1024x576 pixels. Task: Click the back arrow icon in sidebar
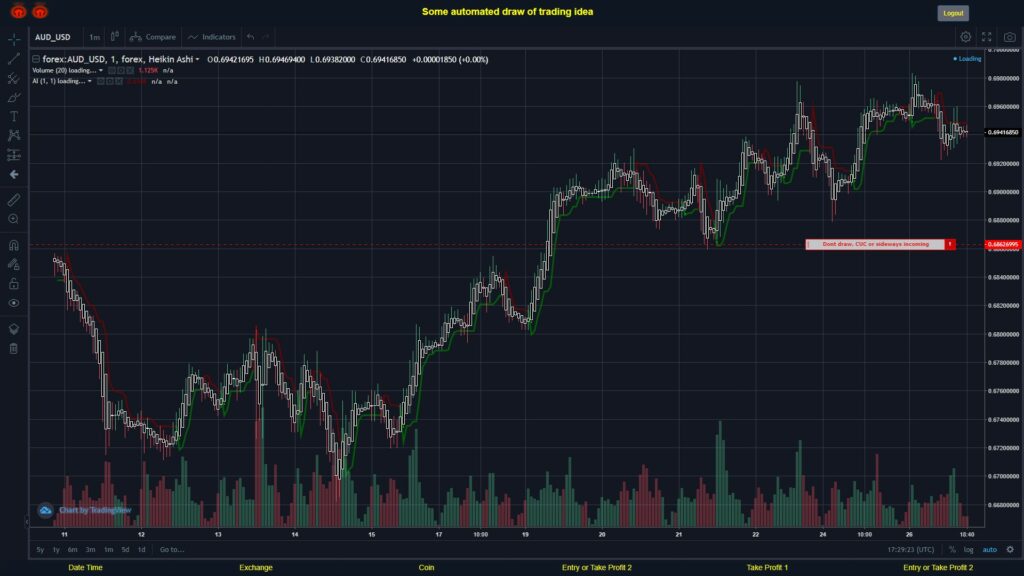(x=14, y=174)
